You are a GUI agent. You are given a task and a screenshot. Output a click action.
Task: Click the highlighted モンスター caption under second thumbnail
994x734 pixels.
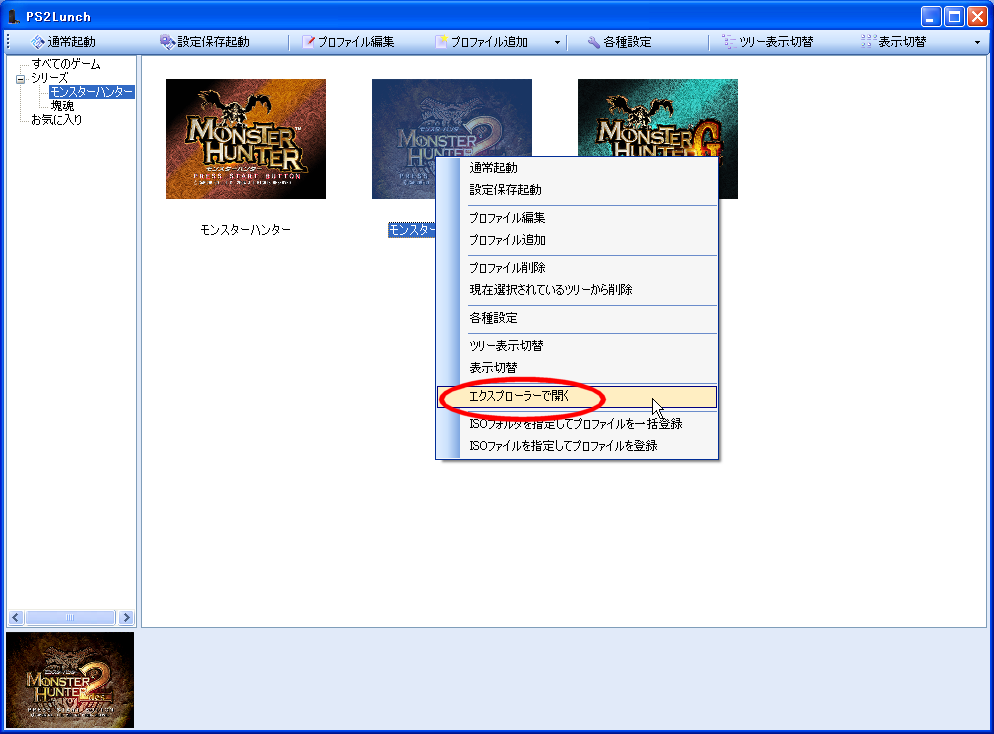tap(412, 229)
